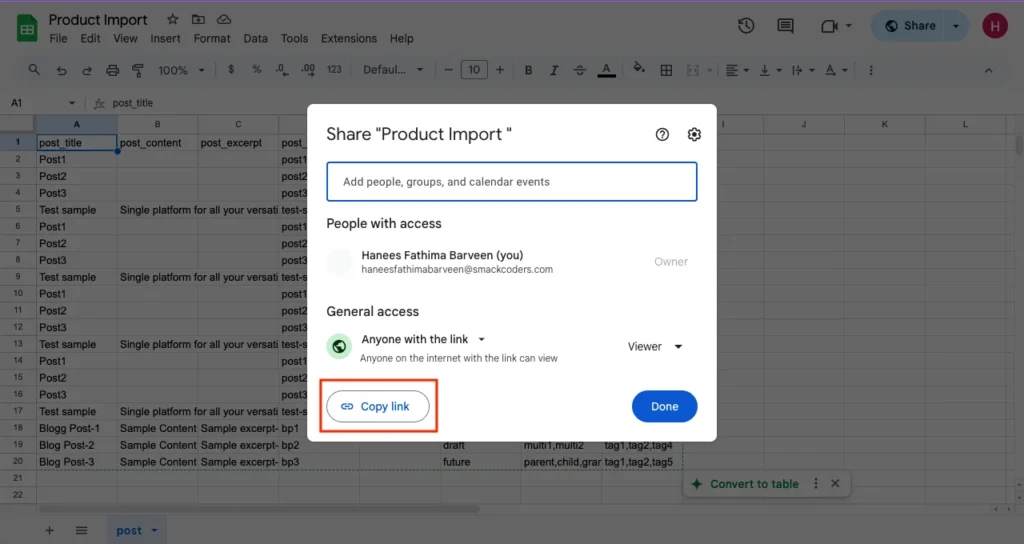The width and height of the screenshot is (1024, 544).
Task: Select the post sheet tab
Action: tap(129, 530)
